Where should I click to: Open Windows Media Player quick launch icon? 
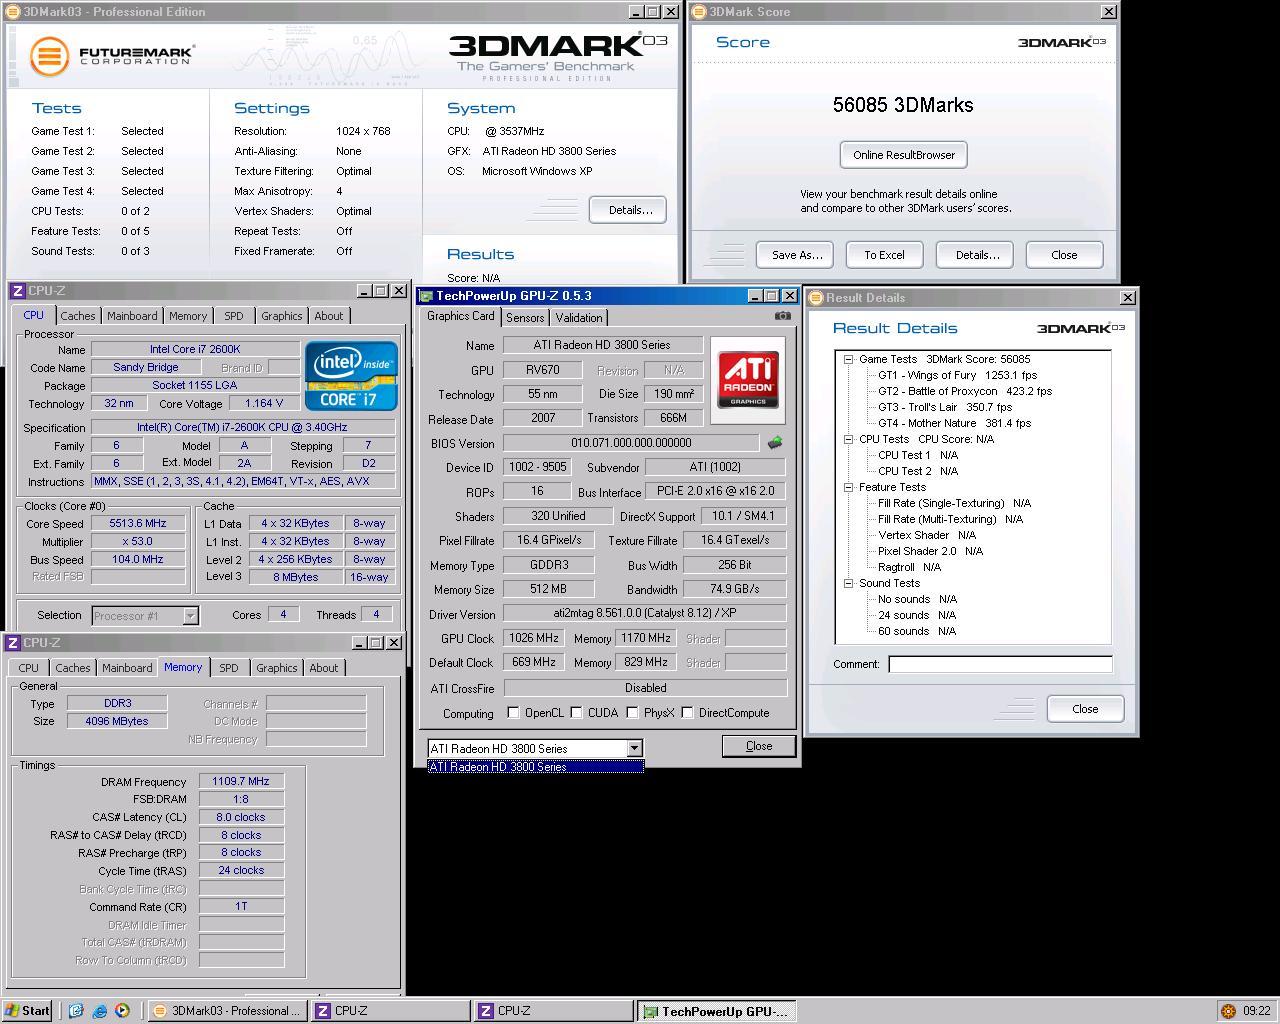[122, 1011]
